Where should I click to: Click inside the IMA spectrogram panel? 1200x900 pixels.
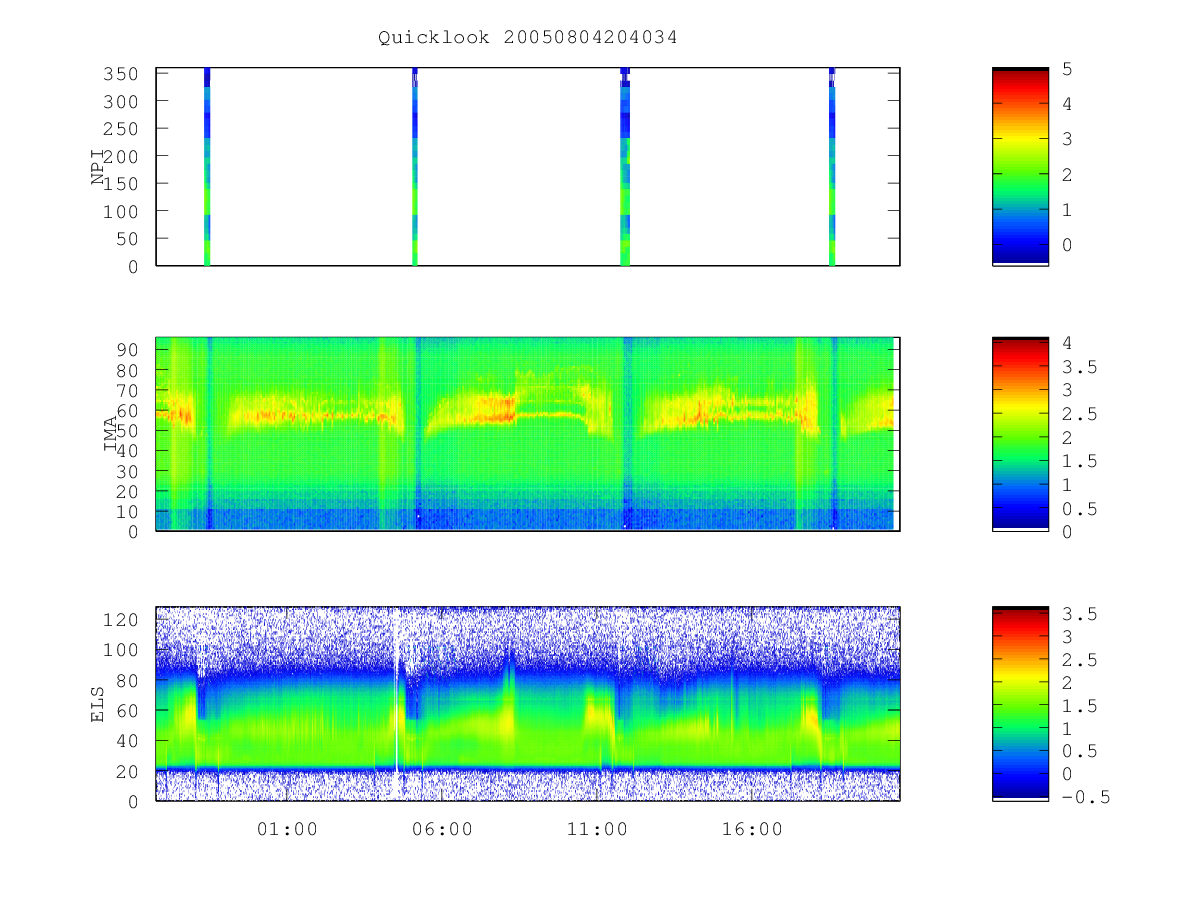click(528, 433)
